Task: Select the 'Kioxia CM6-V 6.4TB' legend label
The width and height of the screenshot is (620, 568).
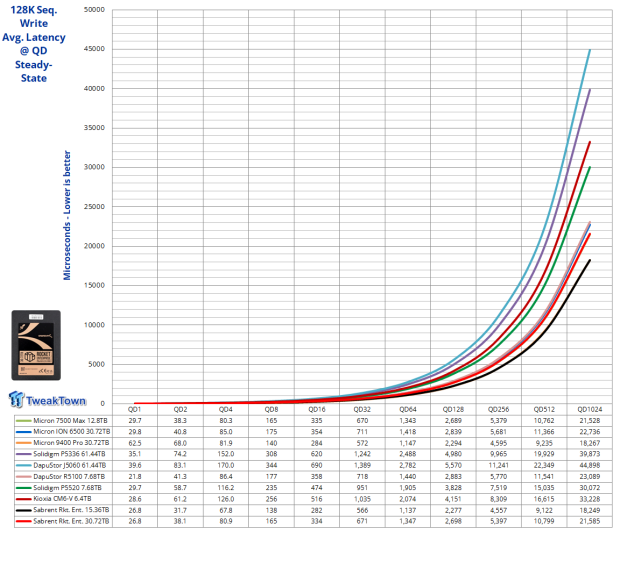Action: pyautogui.click(x=62, y=499)
